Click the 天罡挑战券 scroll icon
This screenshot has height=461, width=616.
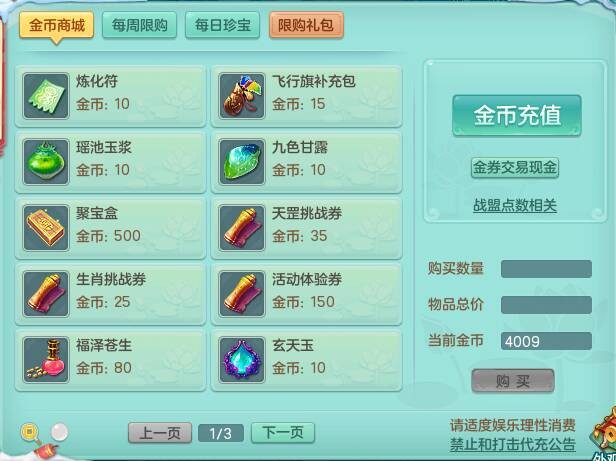coord(242,228)
